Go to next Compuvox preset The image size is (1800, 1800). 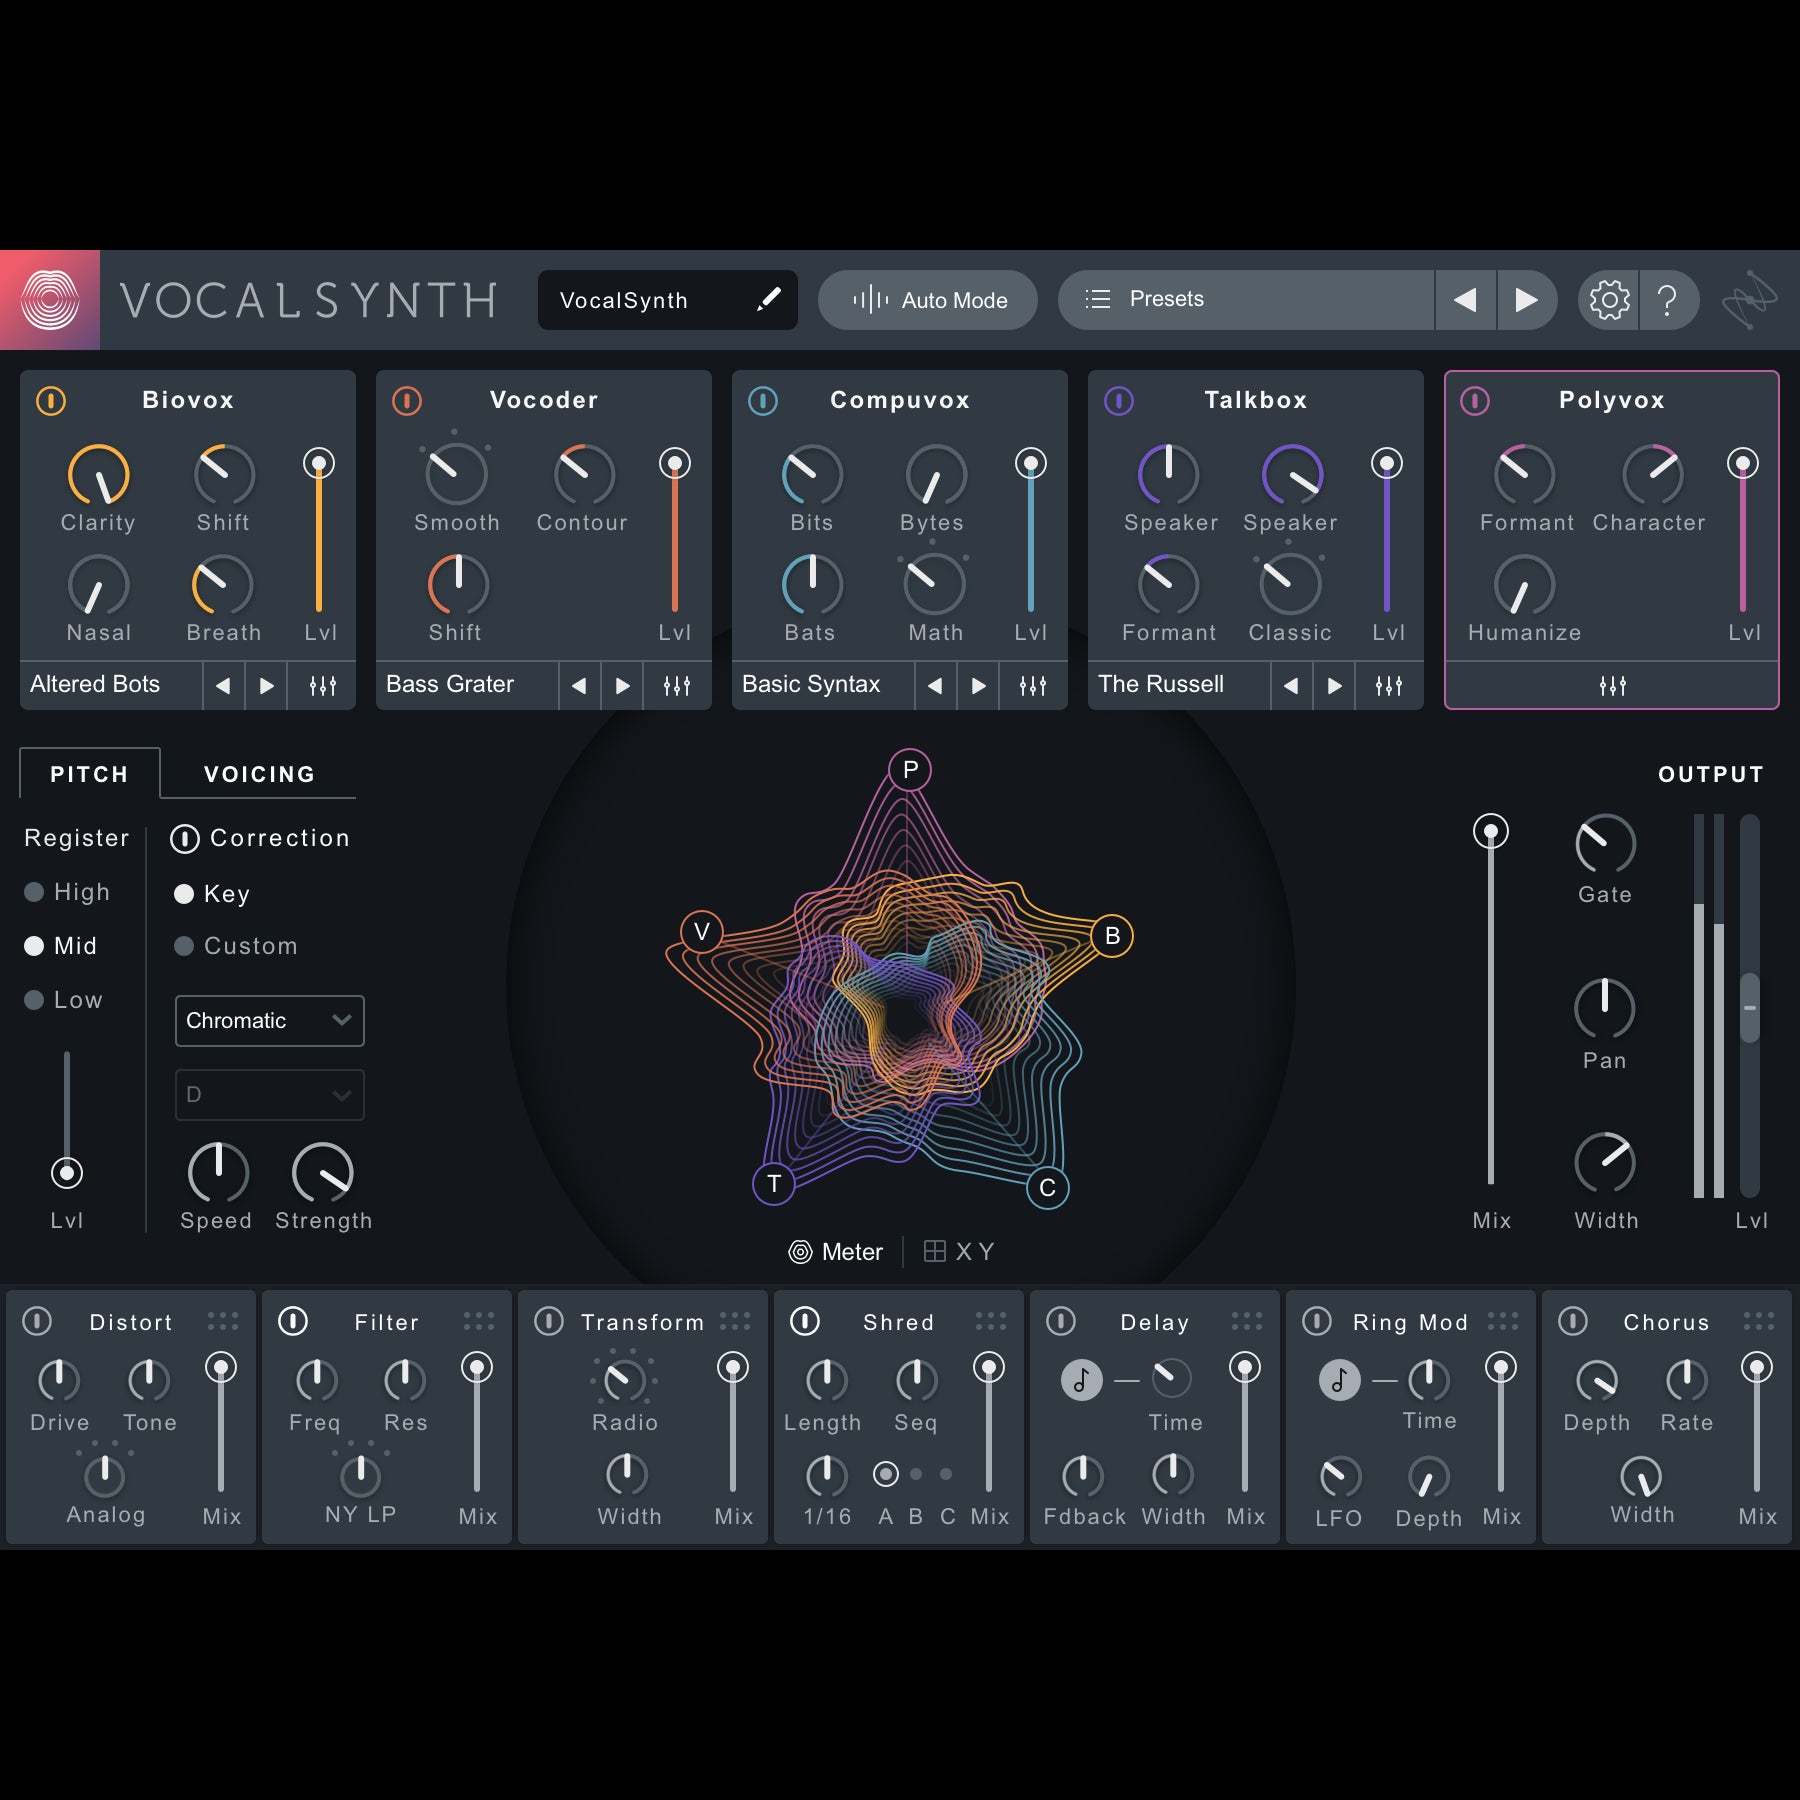point(978,686)
